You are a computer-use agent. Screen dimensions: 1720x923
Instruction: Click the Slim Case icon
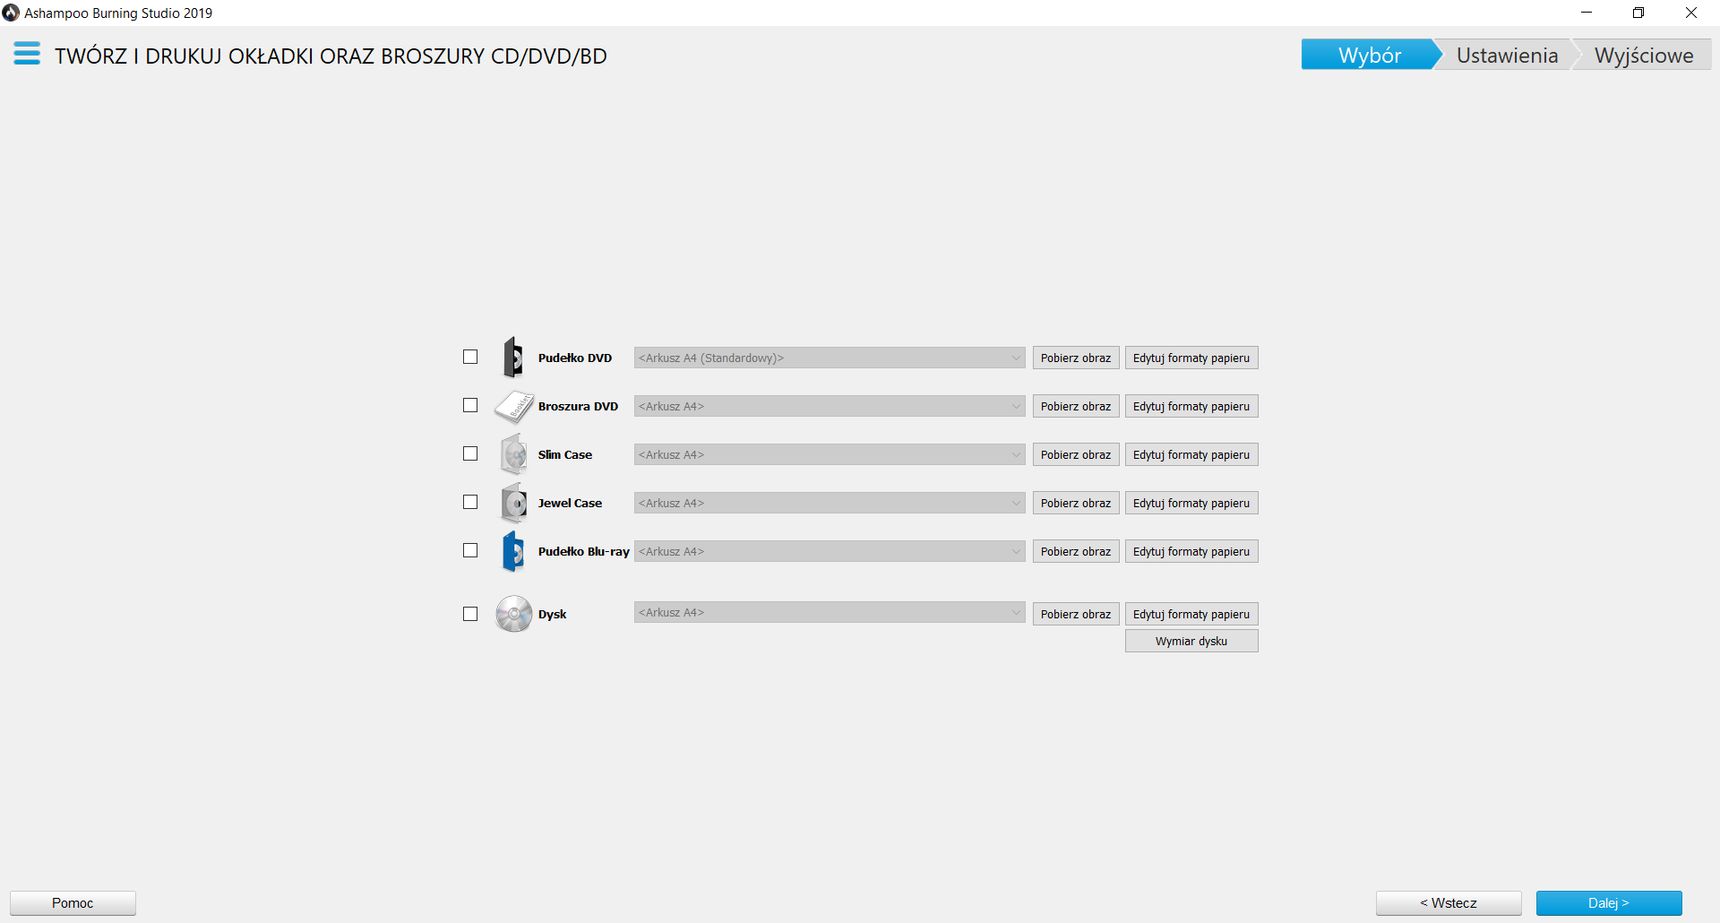(x=514, y=454)
